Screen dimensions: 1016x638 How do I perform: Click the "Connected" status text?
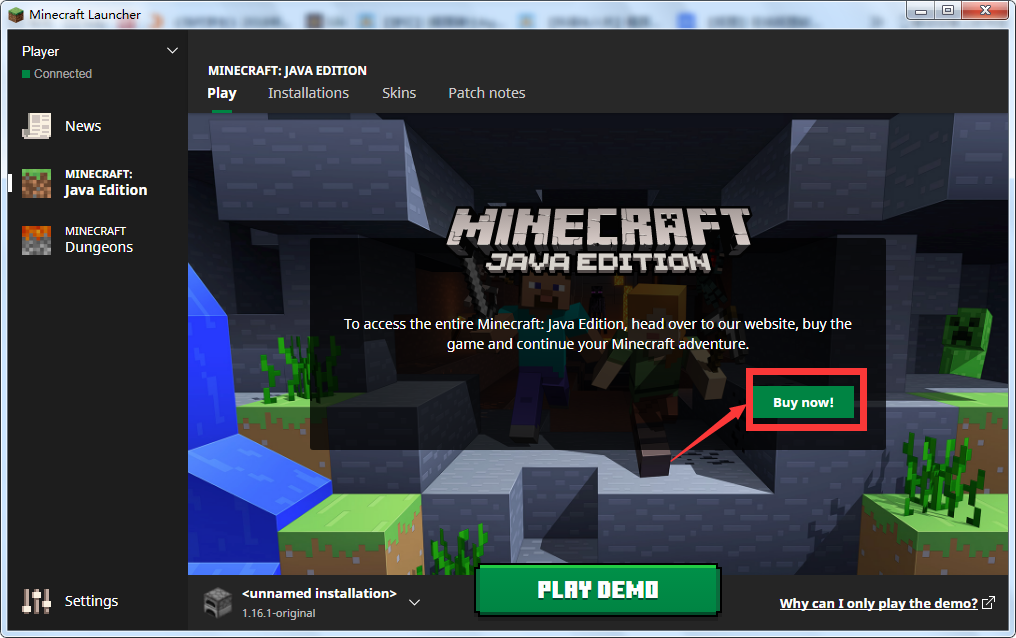(63, 74)
